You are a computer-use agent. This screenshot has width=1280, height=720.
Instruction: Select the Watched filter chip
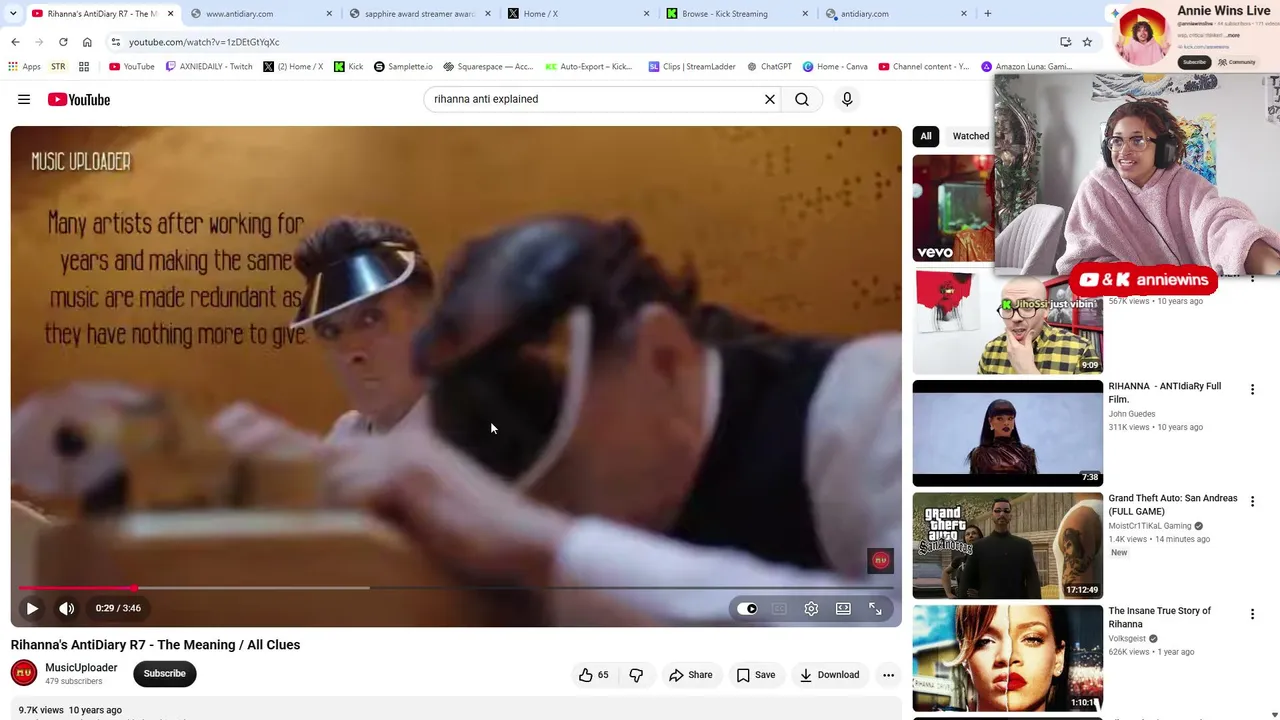pos(971,136)
